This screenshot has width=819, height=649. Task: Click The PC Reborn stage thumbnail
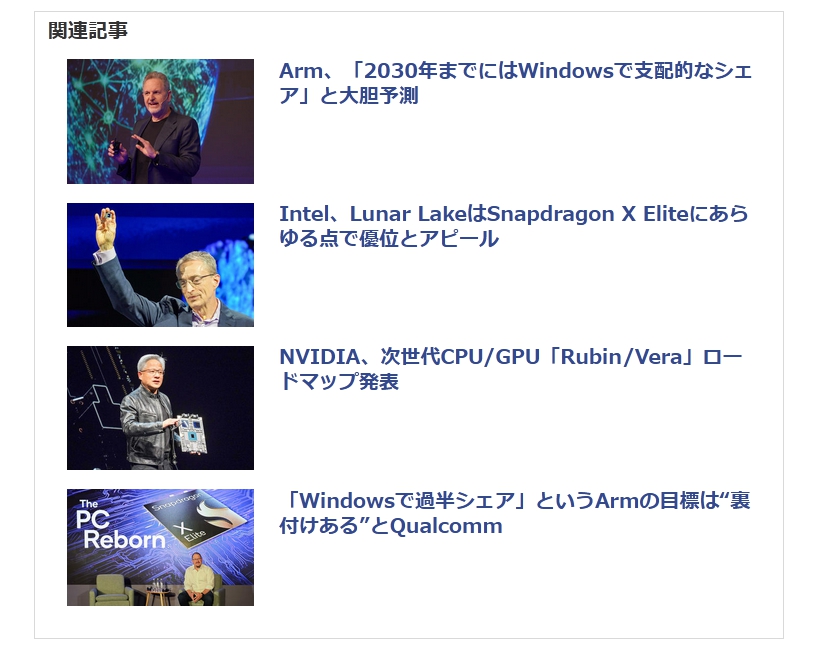(x=160, y=547)
